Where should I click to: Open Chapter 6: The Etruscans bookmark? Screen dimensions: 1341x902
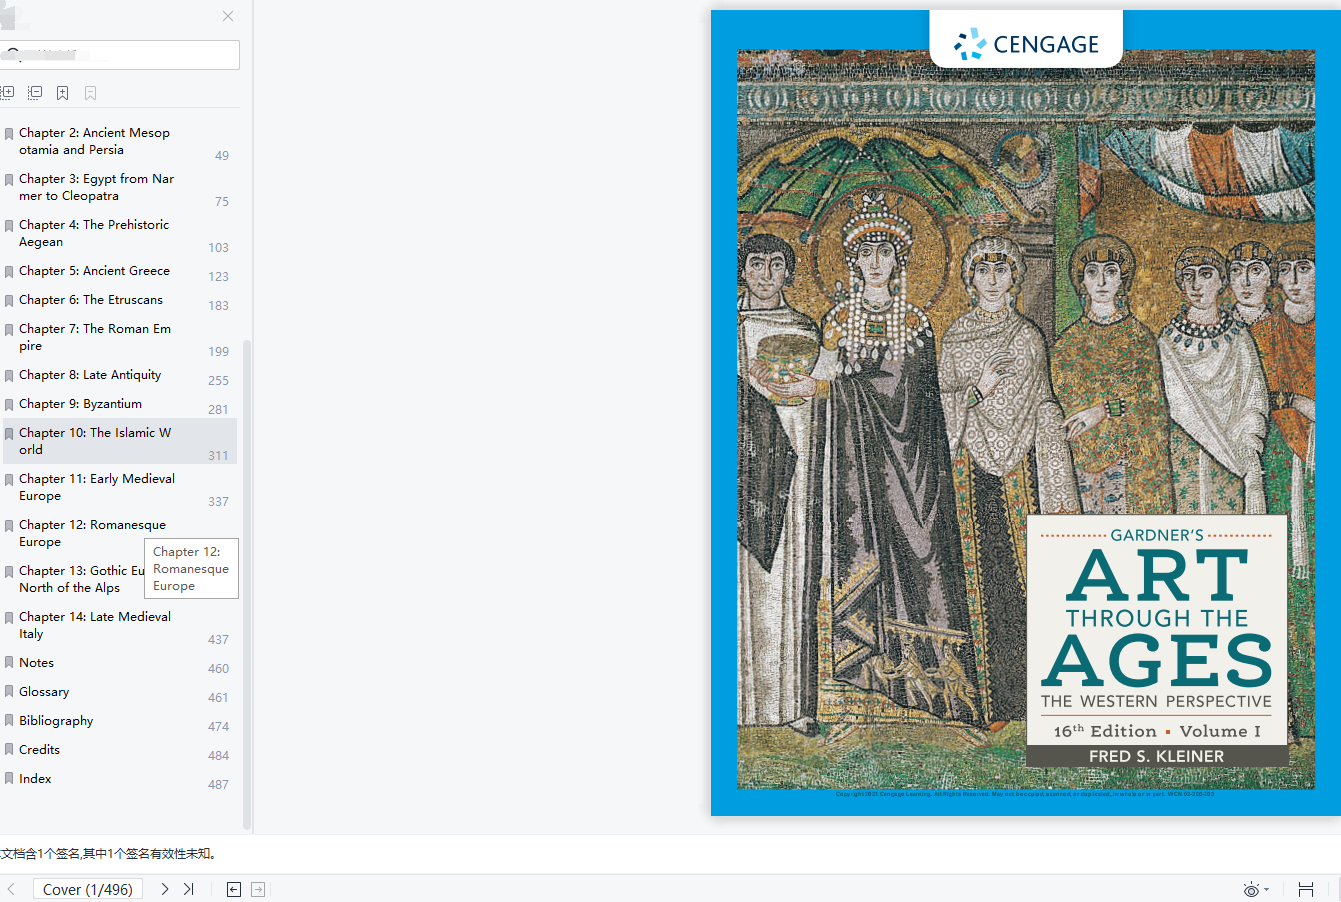click(91, 300)
